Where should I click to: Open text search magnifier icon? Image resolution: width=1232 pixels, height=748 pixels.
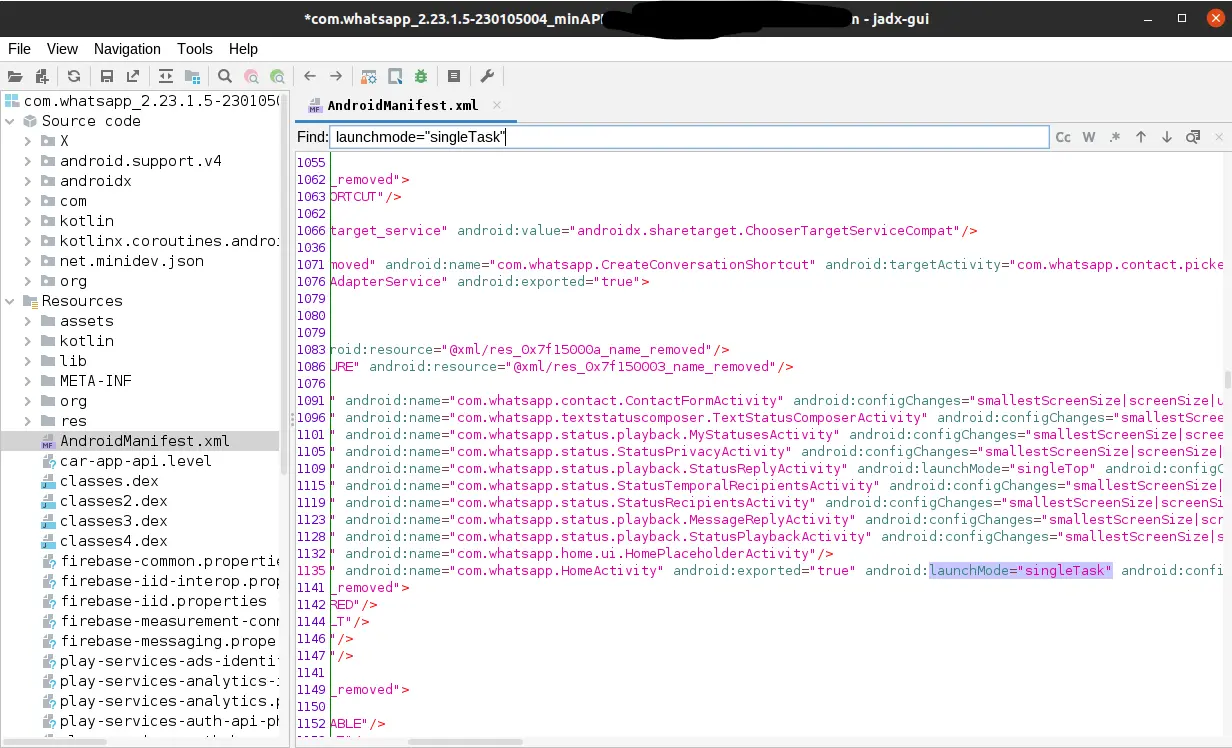[225, 76]
